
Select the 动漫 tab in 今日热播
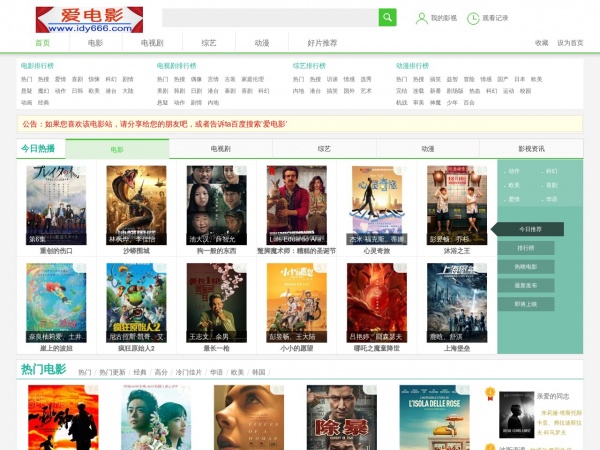pyautogui.click(x=427, y=148)
